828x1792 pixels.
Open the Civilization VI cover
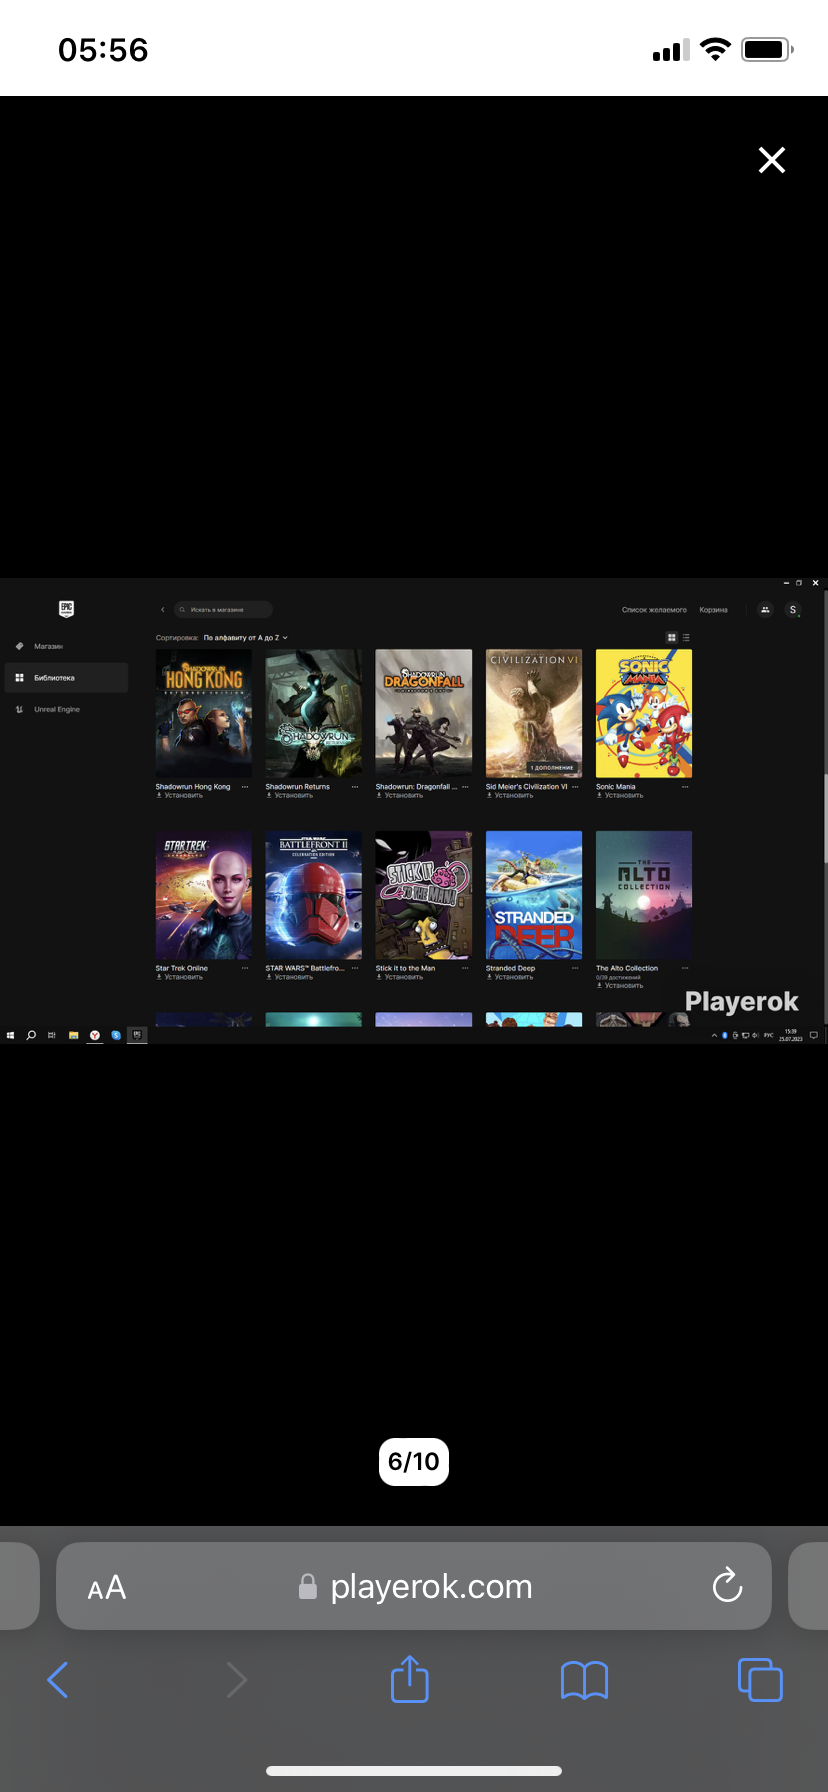tap(534, 713)
